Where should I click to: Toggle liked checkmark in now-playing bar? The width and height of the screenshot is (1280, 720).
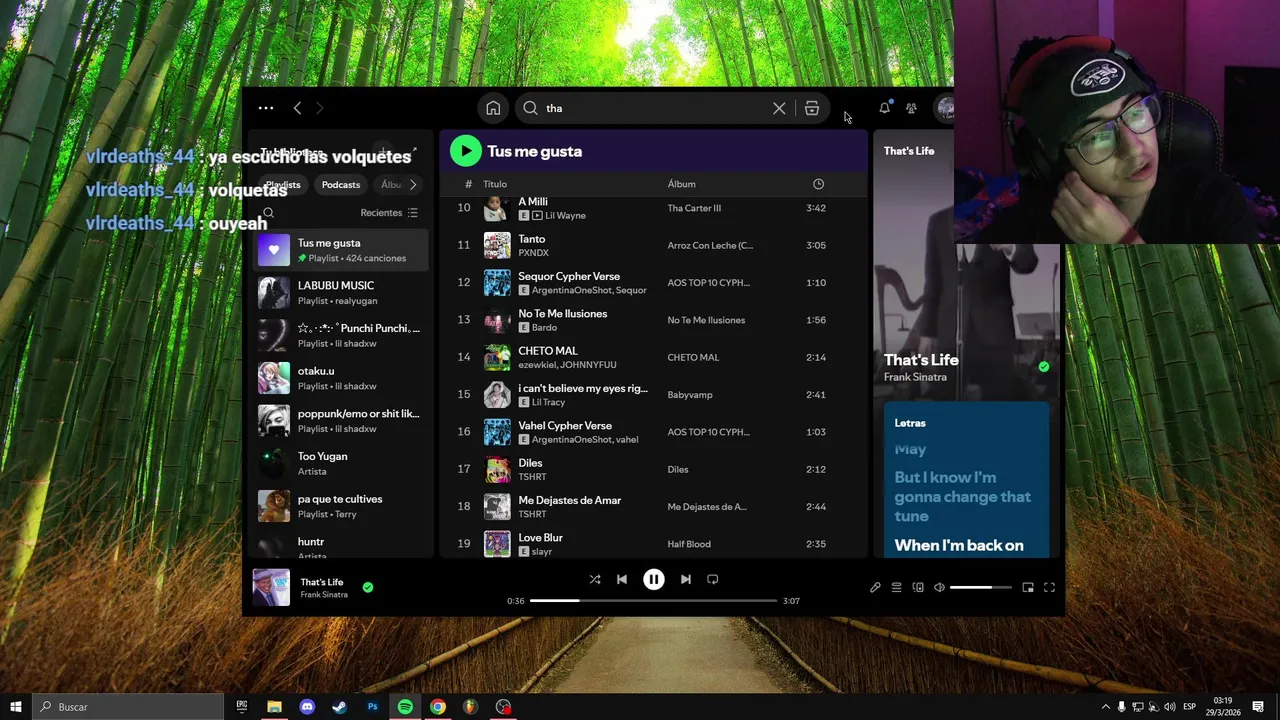click(x=368, y=587)
